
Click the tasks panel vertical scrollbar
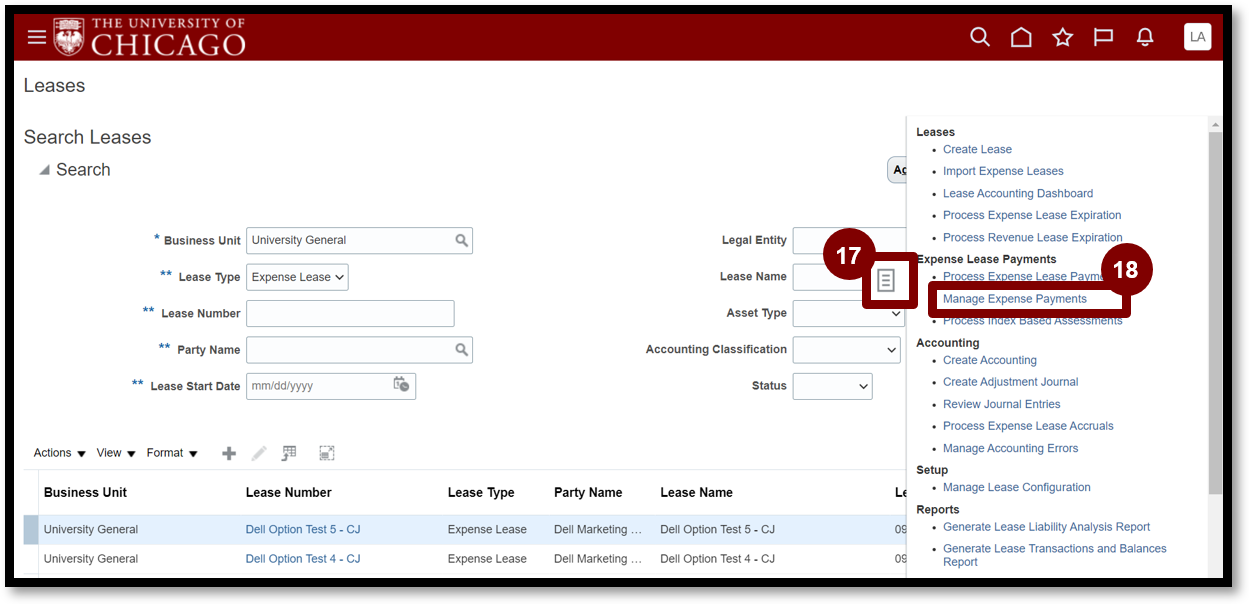pos(1215,313)
